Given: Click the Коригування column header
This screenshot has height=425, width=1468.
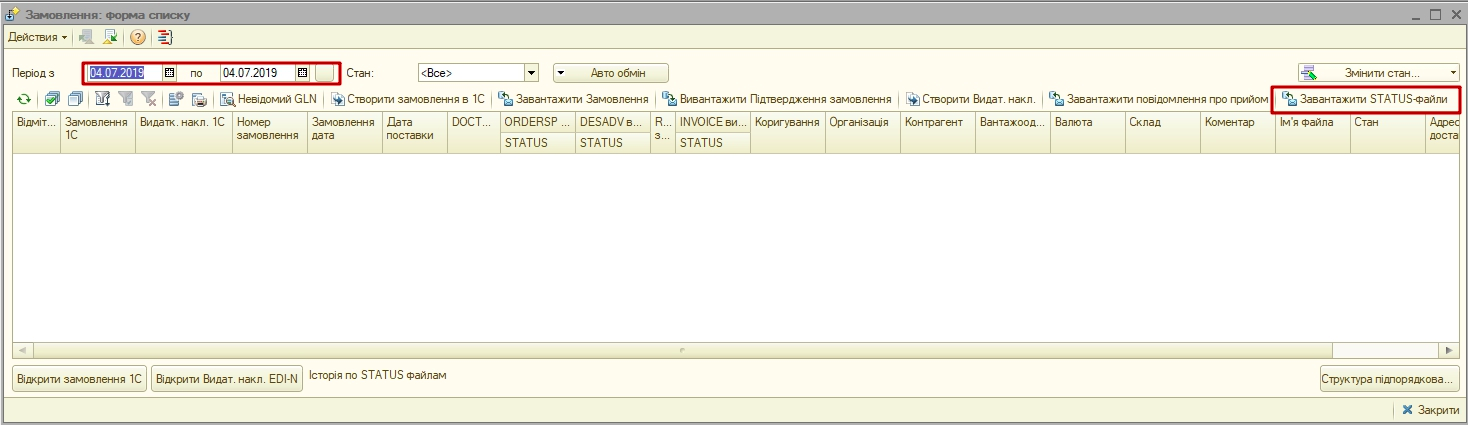Looking at the screenshot, I should point(788,132).
